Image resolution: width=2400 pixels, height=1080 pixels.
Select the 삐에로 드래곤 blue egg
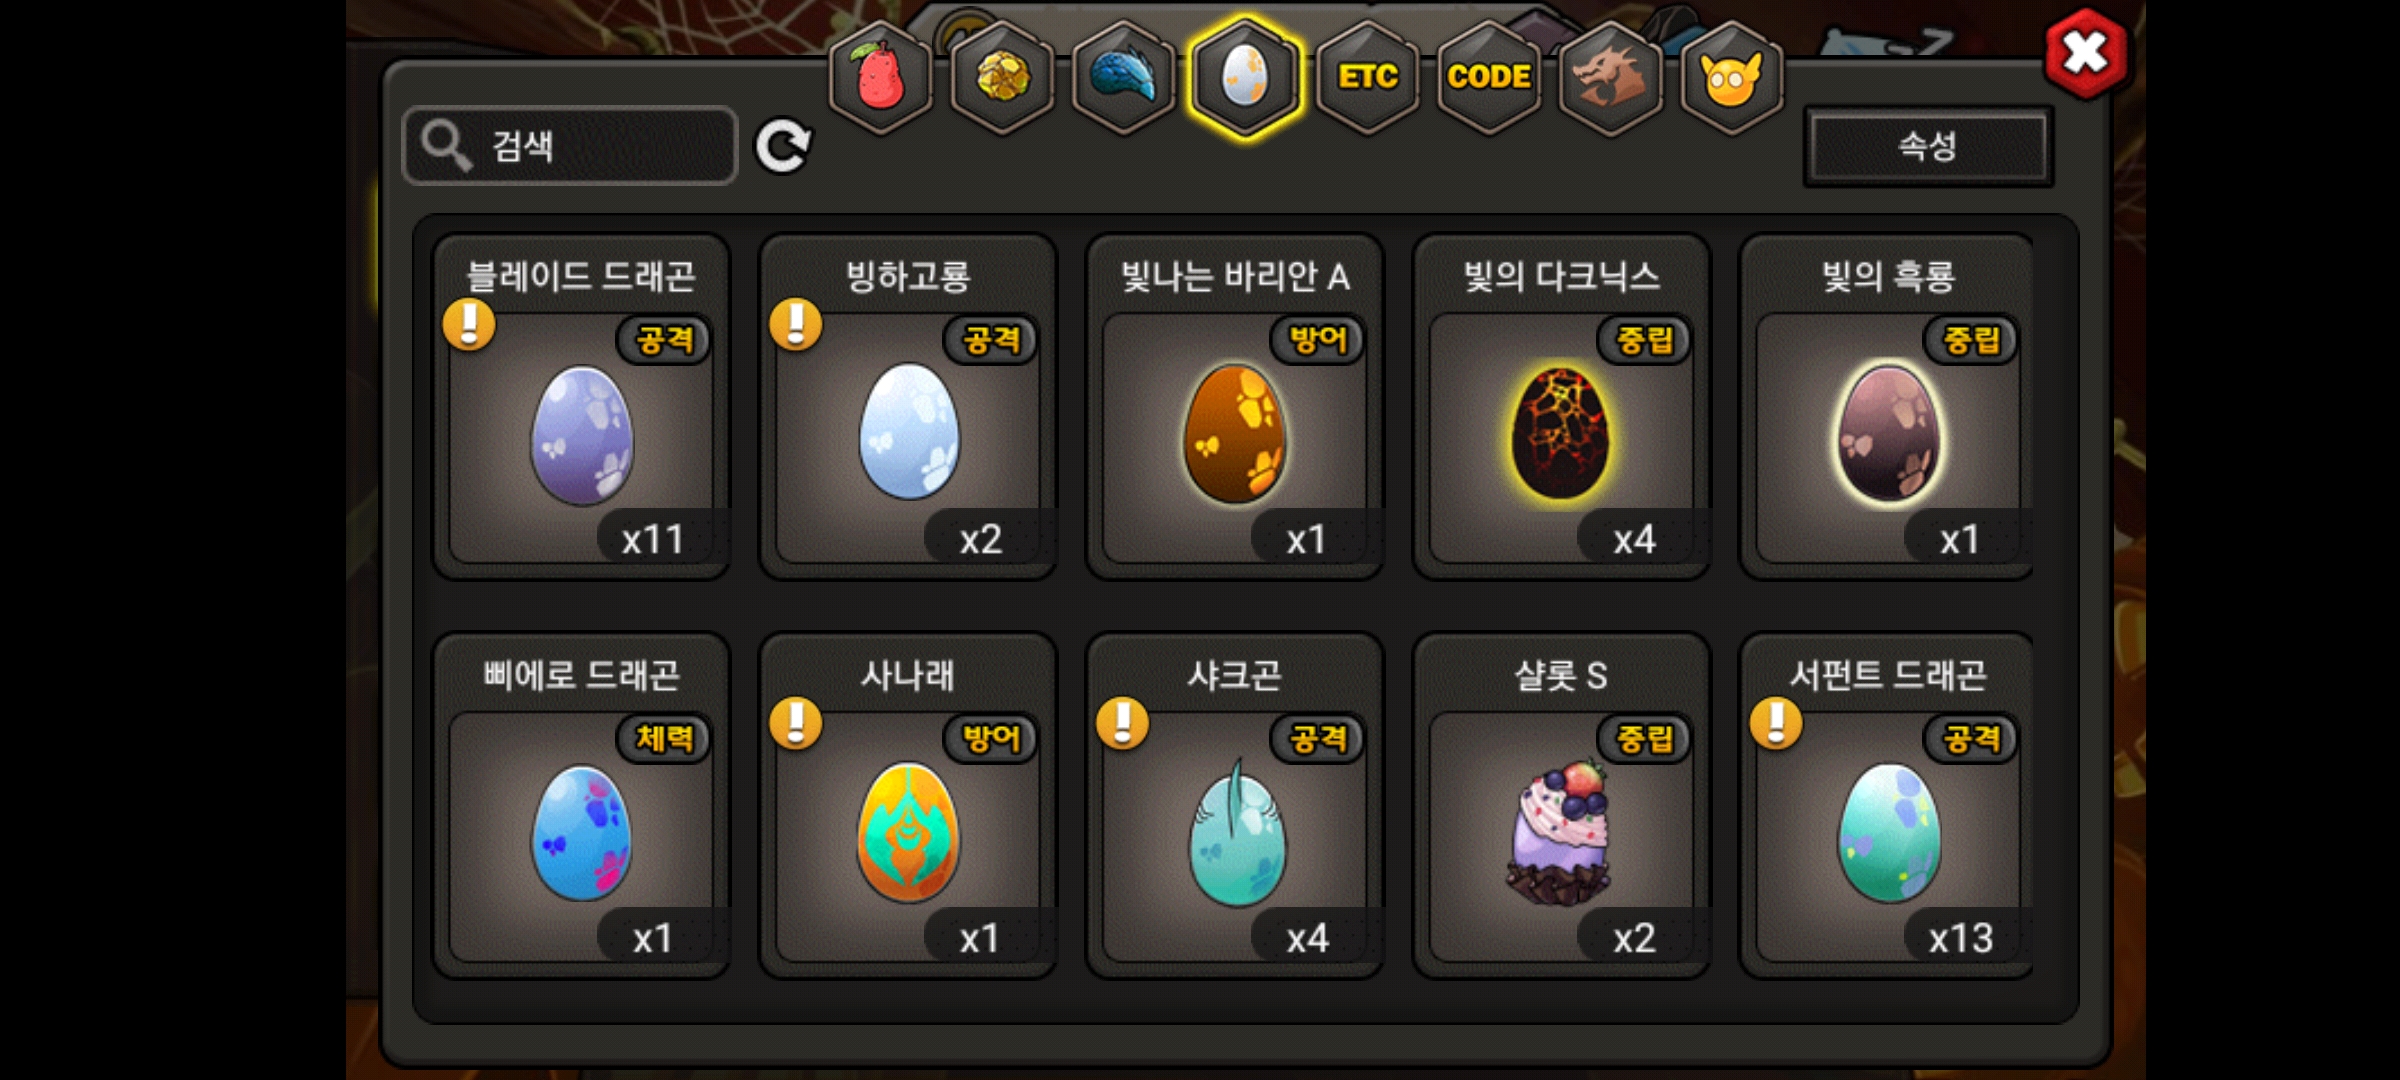click(581, 832)
